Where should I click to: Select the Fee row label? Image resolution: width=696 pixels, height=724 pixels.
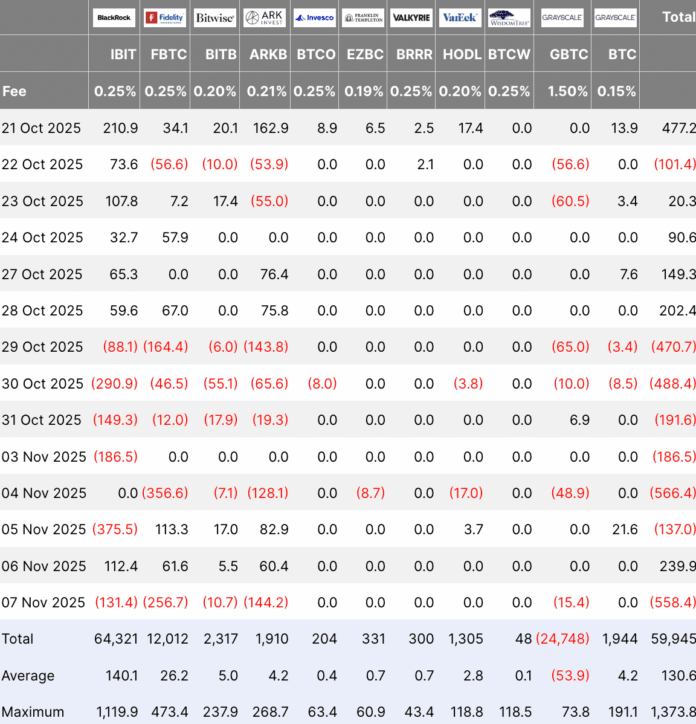tap(15, 91)
